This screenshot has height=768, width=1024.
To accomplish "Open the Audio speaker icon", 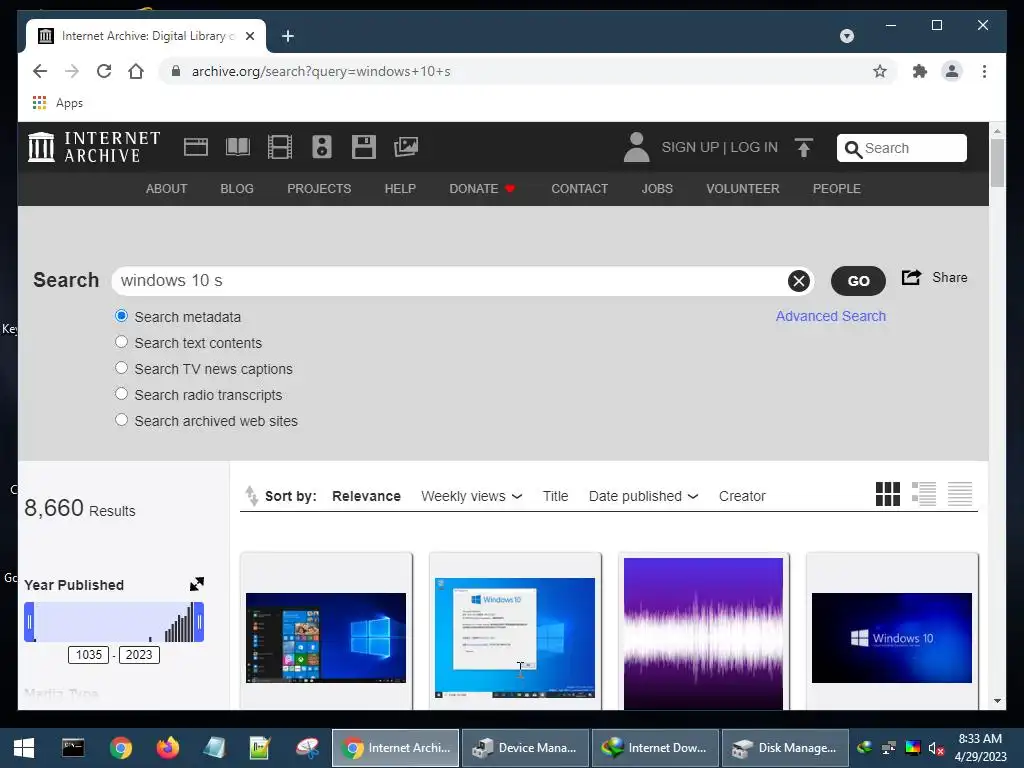I will (x=321, y=147).
